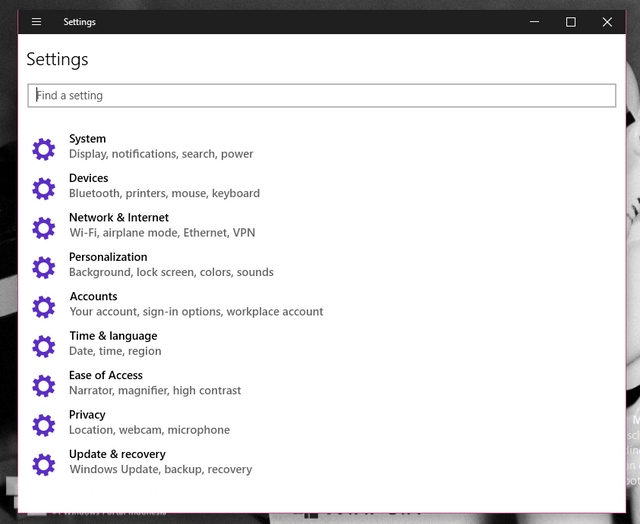Open Privacy settings label
Screen dimensions: 640x524
[87, 414]
